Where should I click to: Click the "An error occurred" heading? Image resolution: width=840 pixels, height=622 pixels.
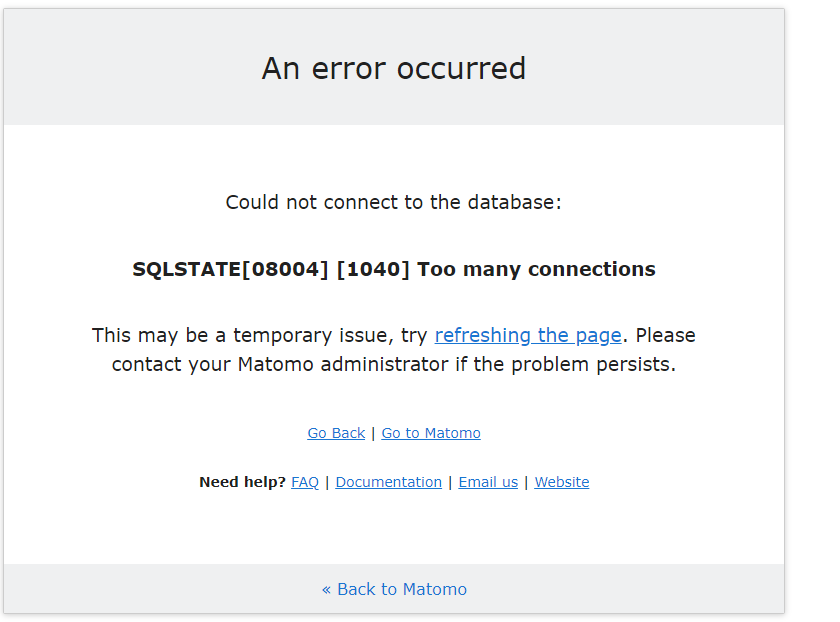pyautogui.click(x=394, y=68)
